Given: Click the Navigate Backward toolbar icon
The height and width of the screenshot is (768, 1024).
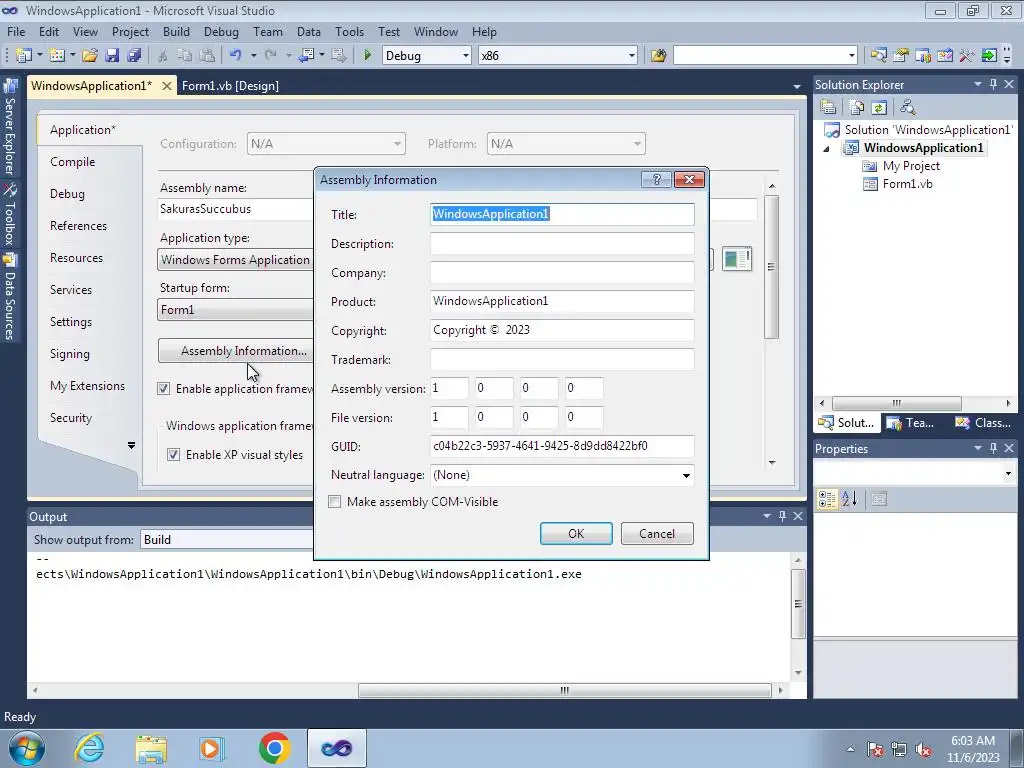Looking at the screenshot, I should (306, 56).
